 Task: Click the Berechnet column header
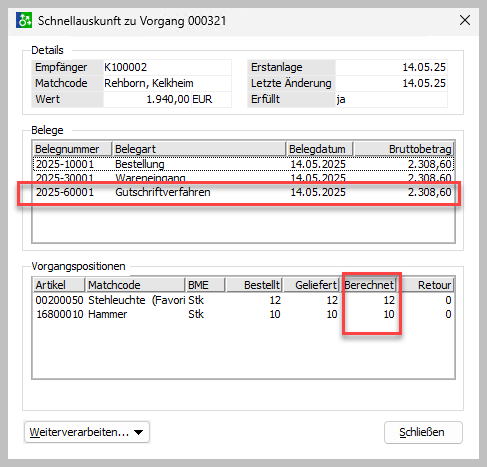click(x=369, y=285)
